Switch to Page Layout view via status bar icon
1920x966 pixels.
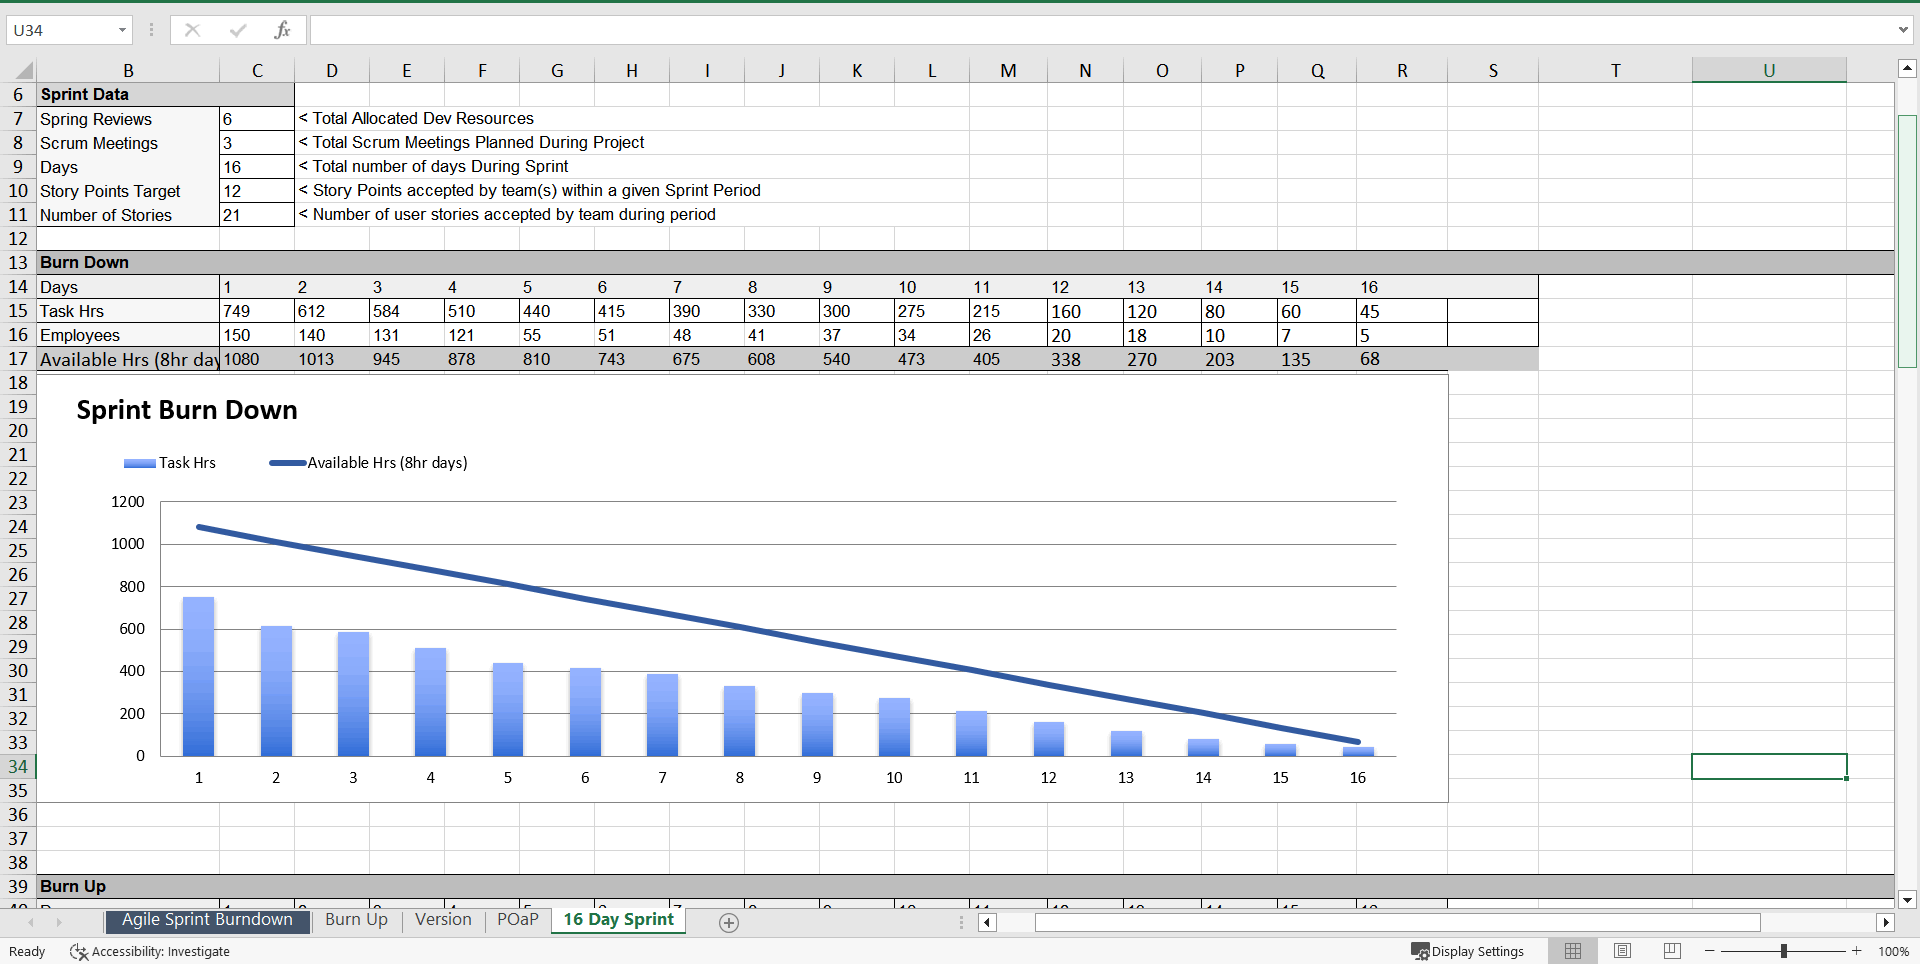click(x=1621, y=950)
